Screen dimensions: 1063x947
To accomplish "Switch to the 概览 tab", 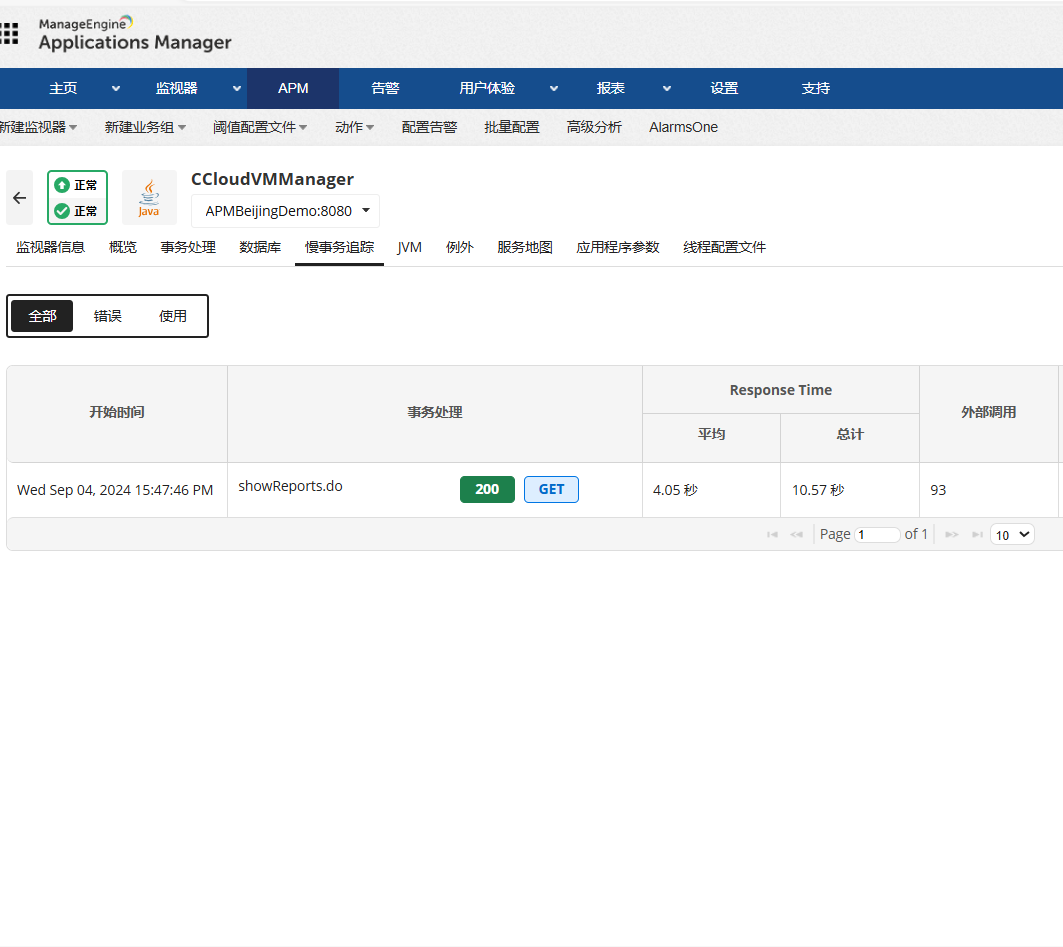I will tap(123, 247).
